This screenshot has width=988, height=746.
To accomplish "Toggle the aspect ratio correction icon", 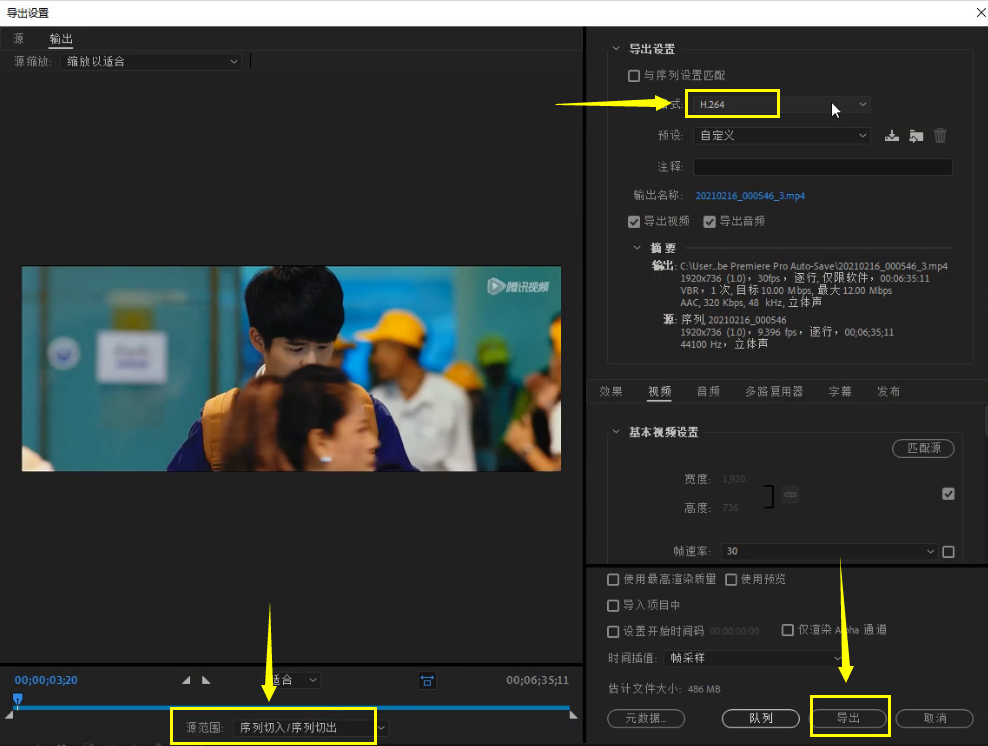I will coord(427,680).
